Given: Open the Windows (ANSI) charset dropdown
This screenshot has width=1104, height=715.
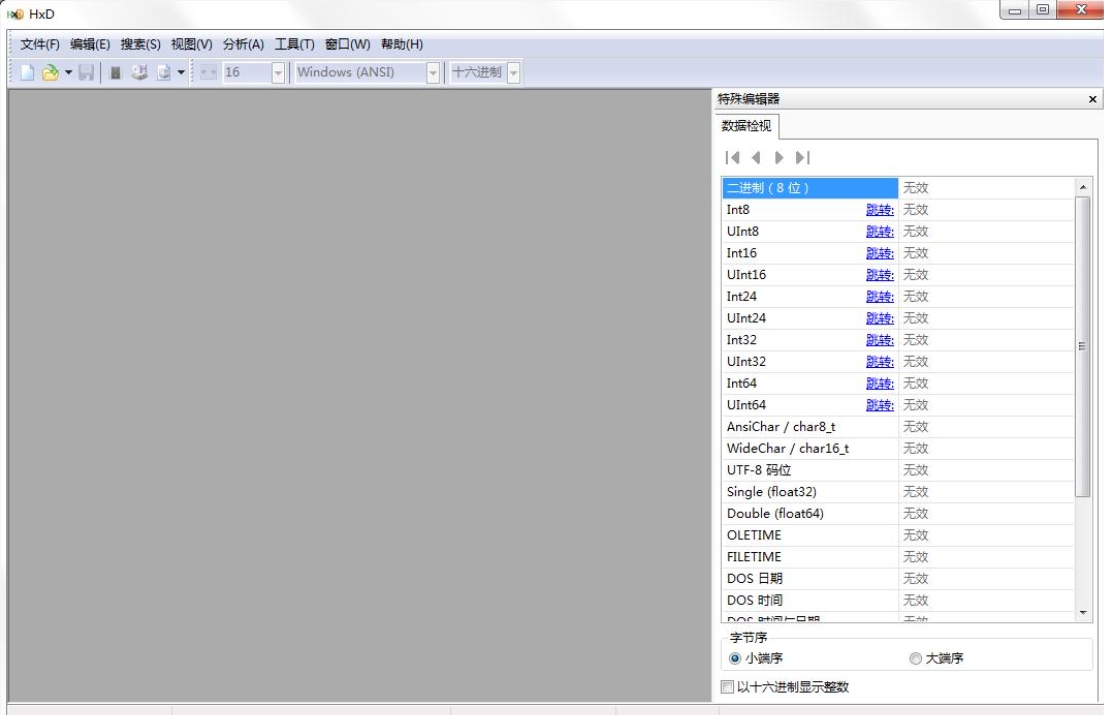Looking at the screenshot, I should tap(433, 72).
